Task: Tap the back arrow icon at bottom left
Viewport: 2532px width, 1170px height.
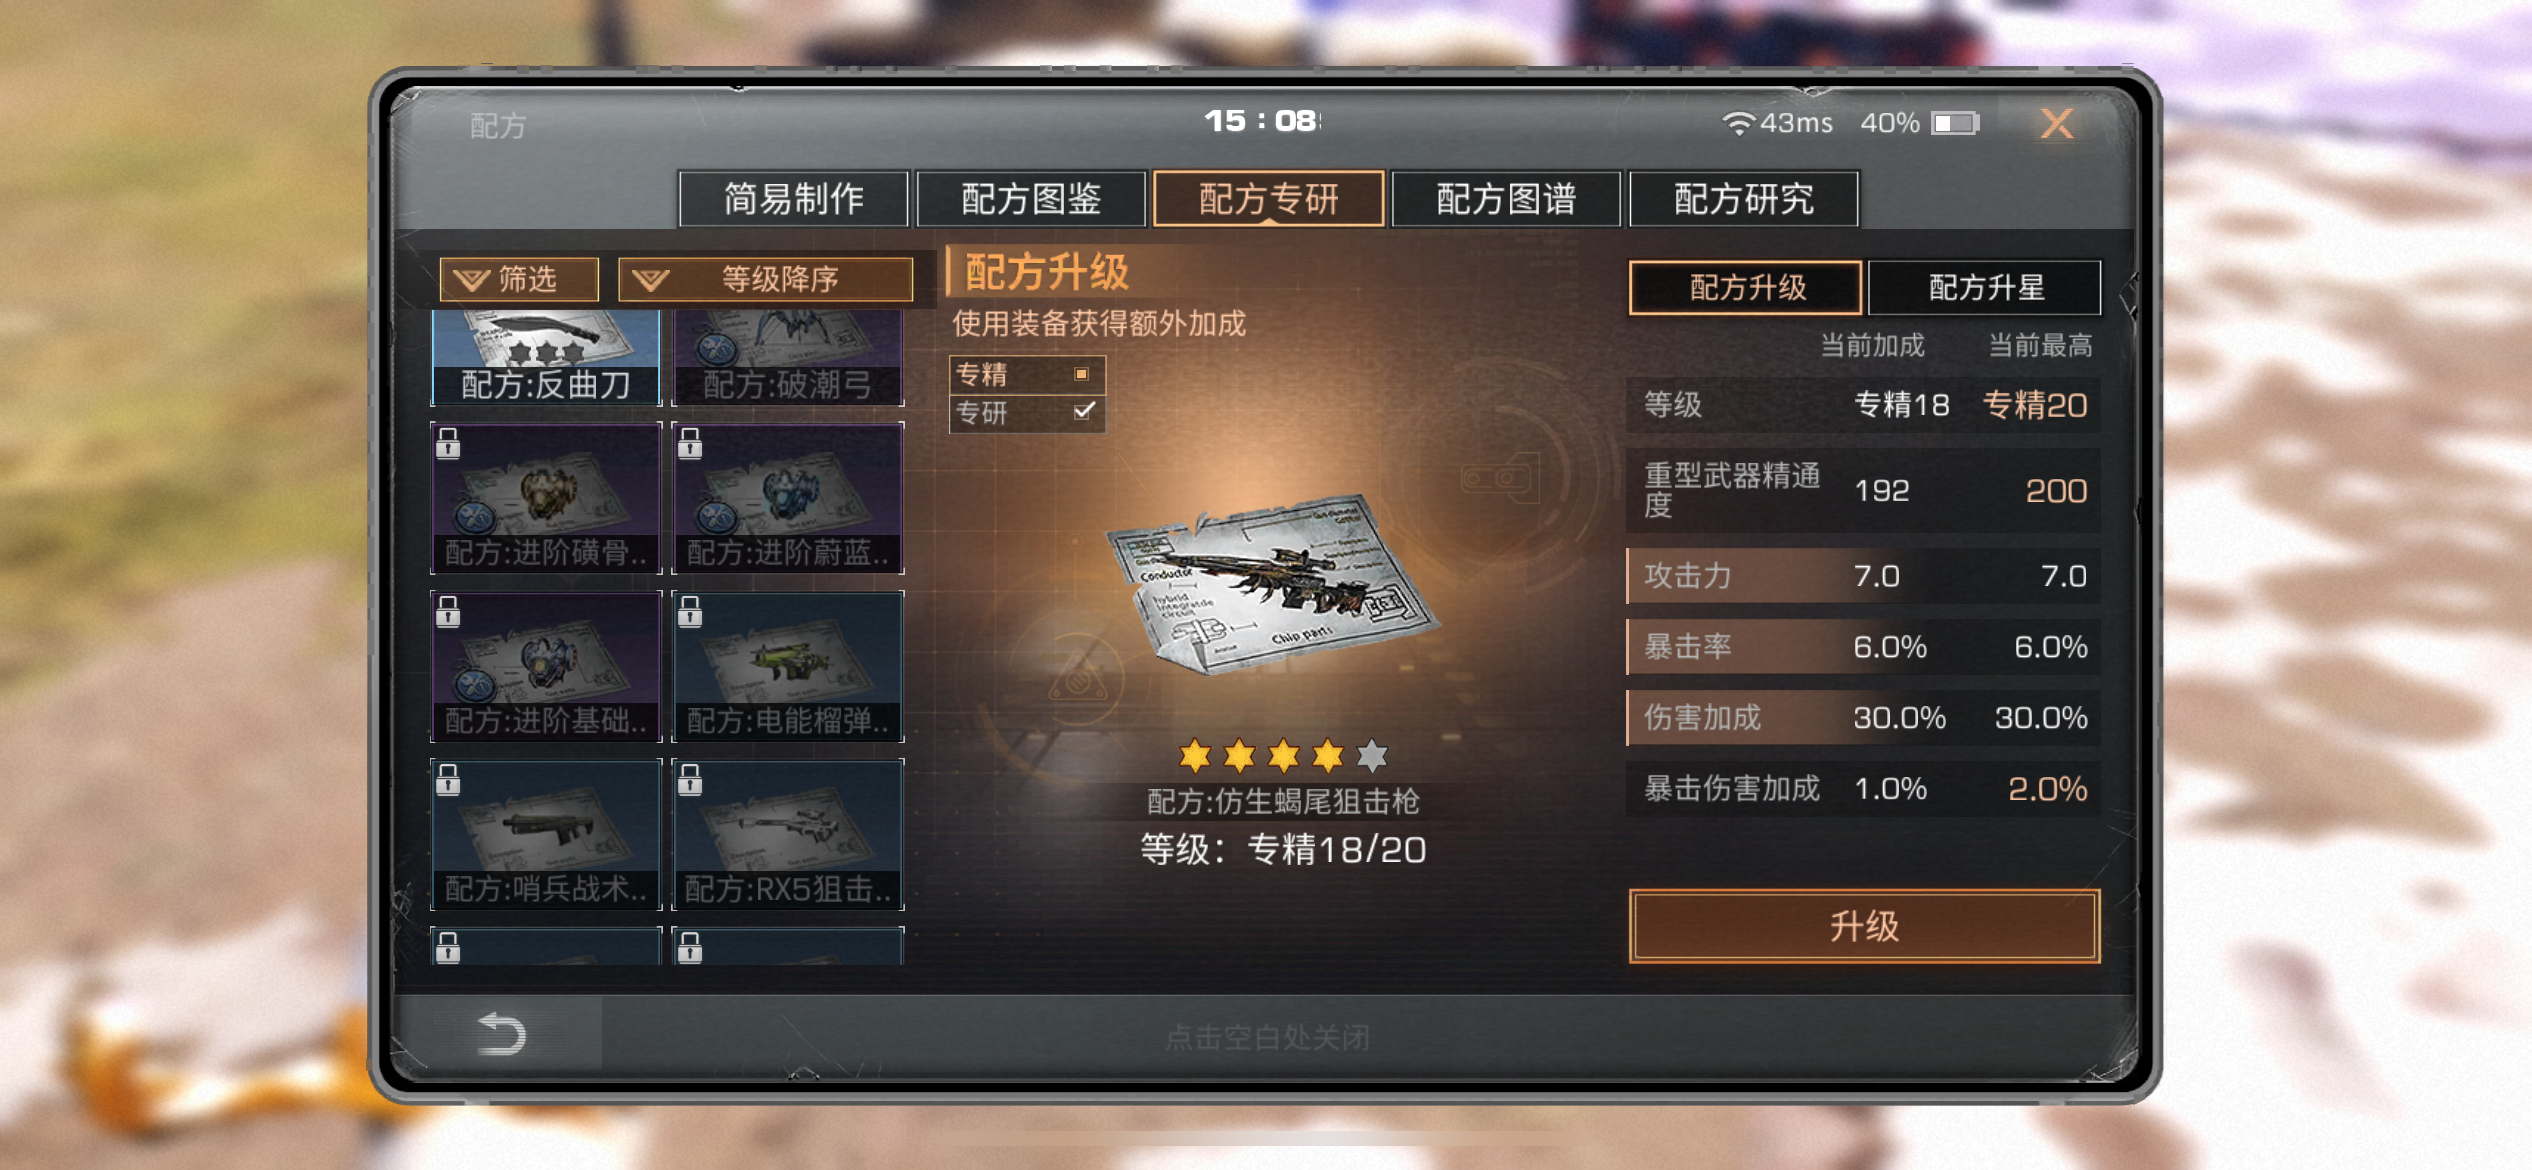Action: 501,1034
